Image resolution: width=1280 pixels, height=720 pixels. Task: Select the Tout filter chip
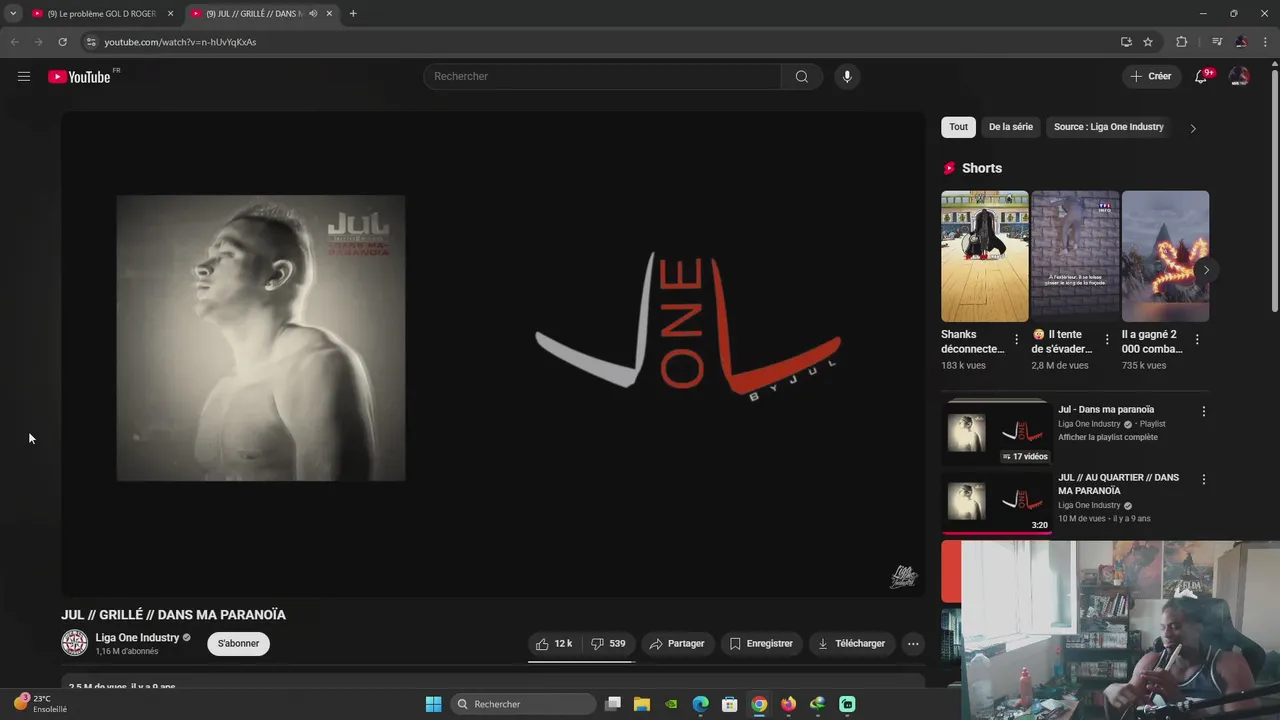pos(958,127)
